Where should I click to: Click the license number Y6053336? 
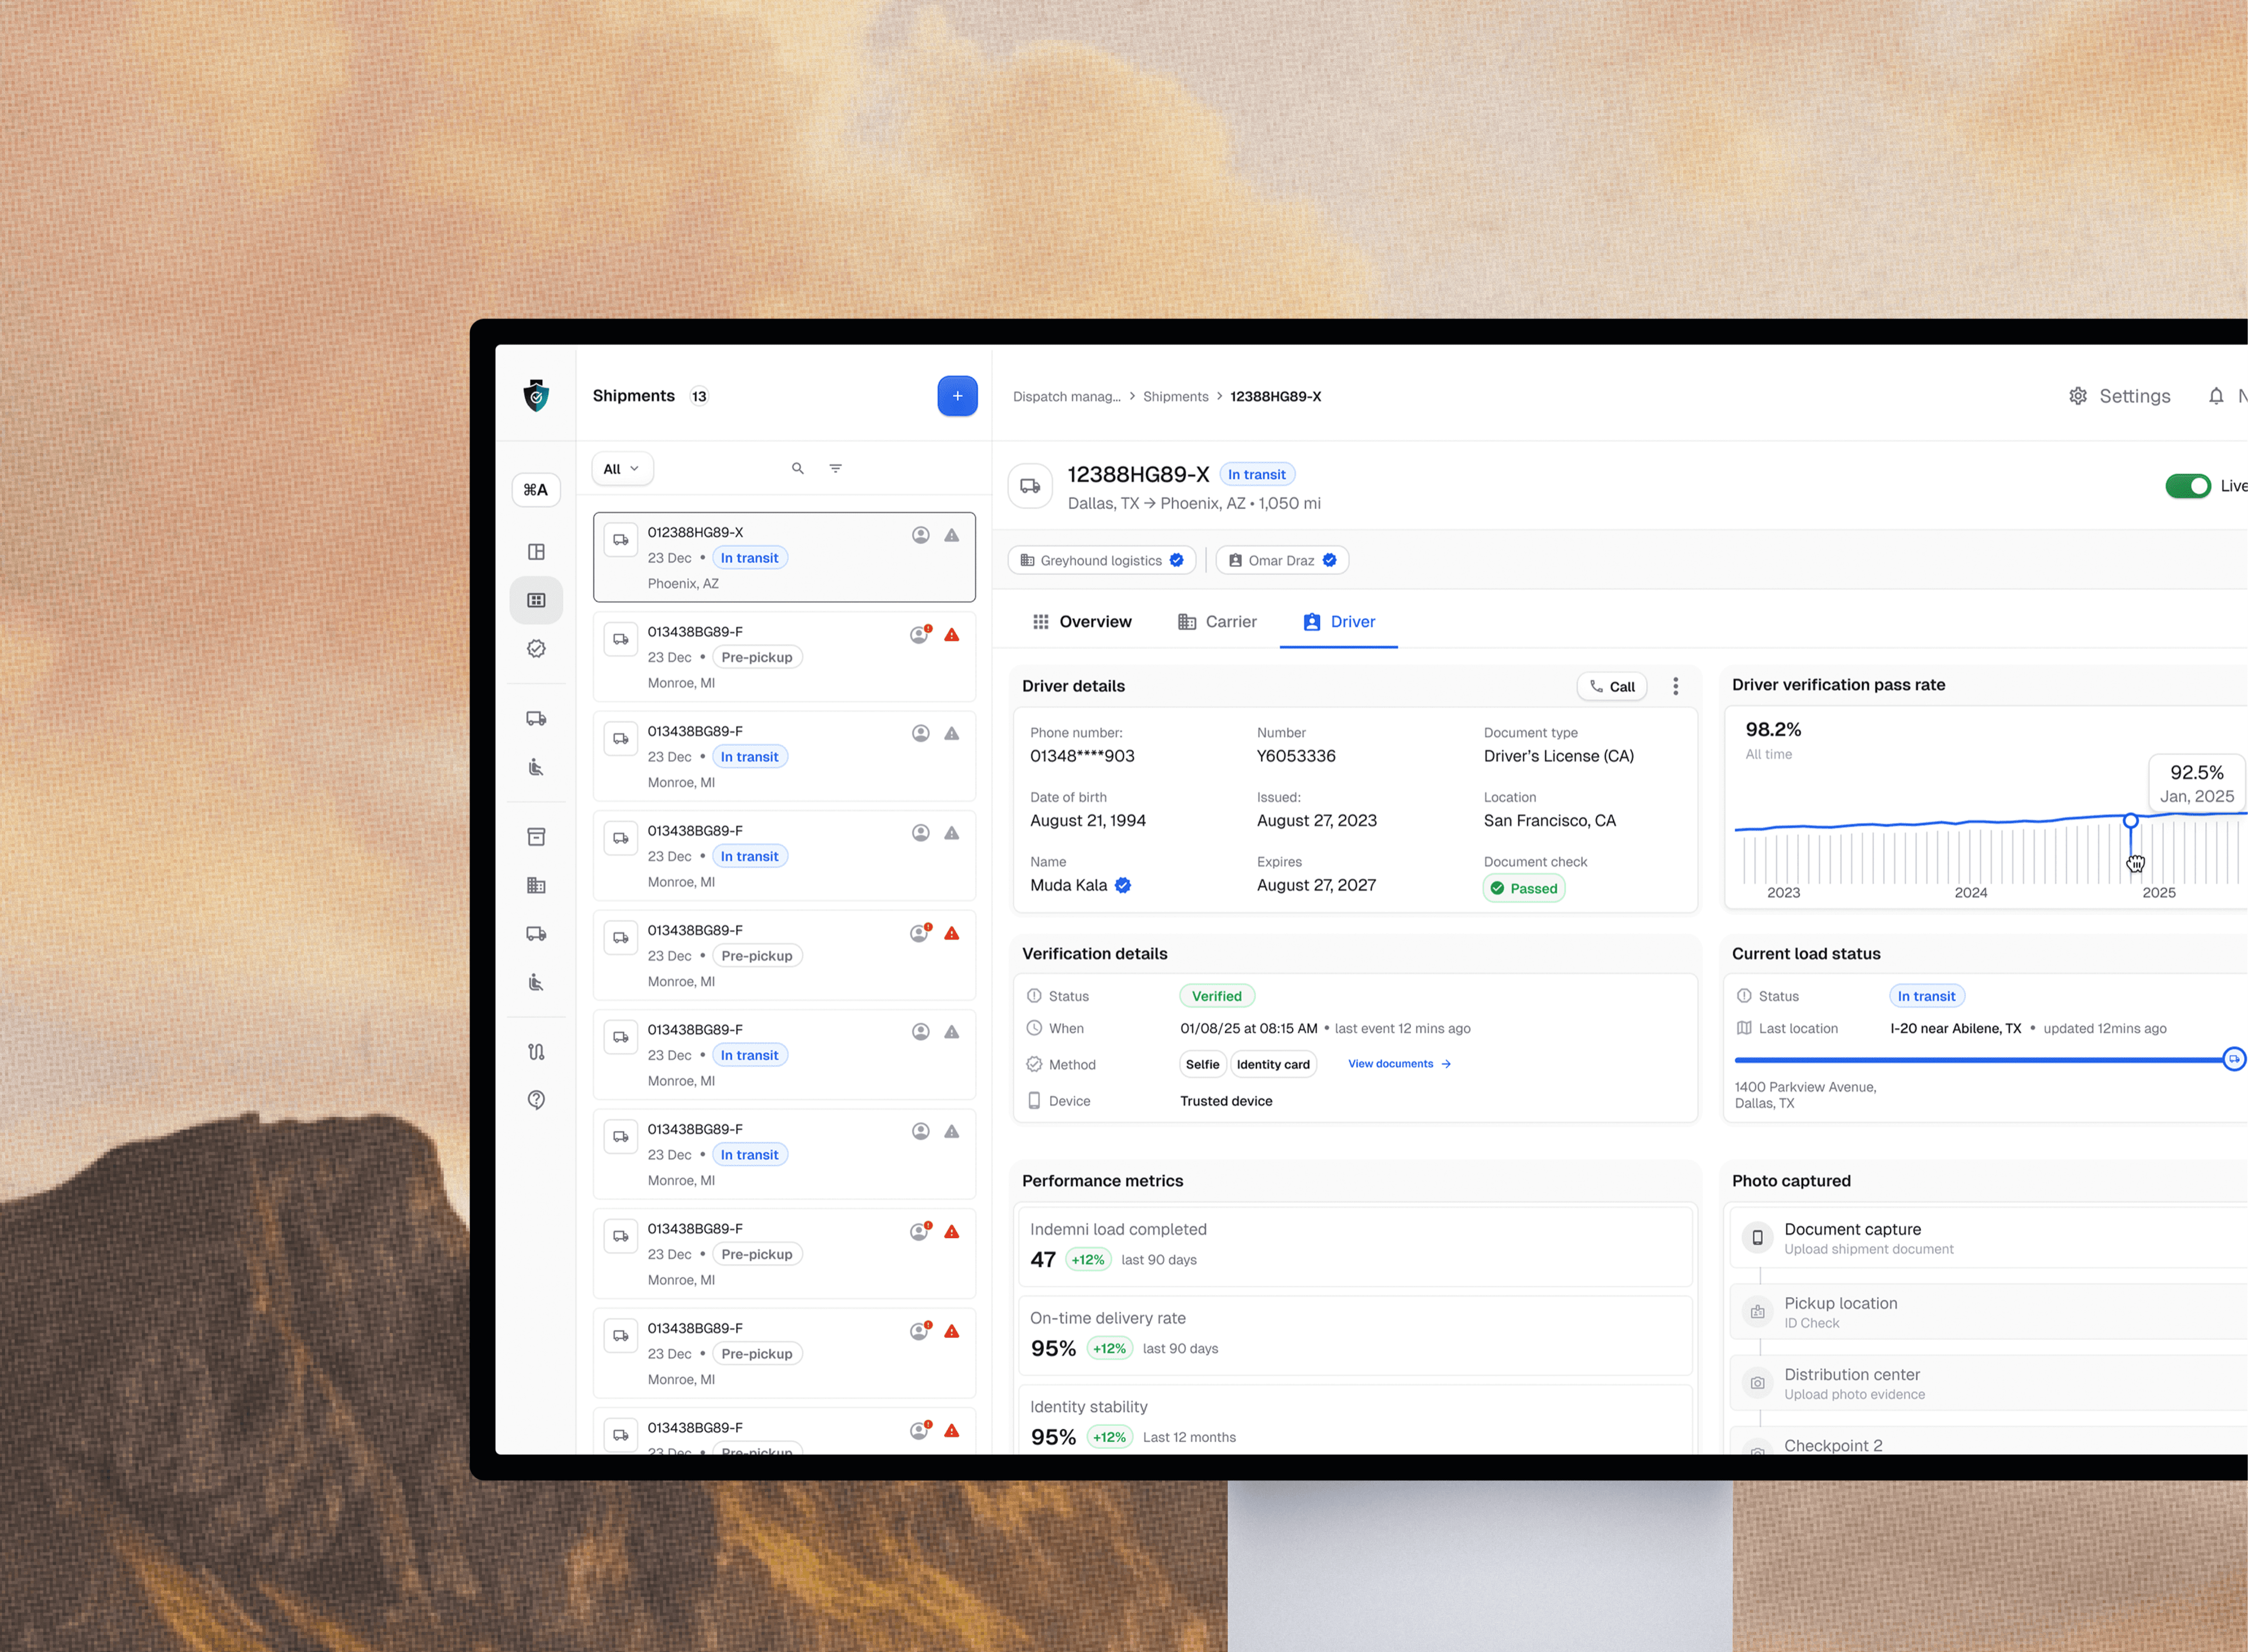coord(1296,756)
